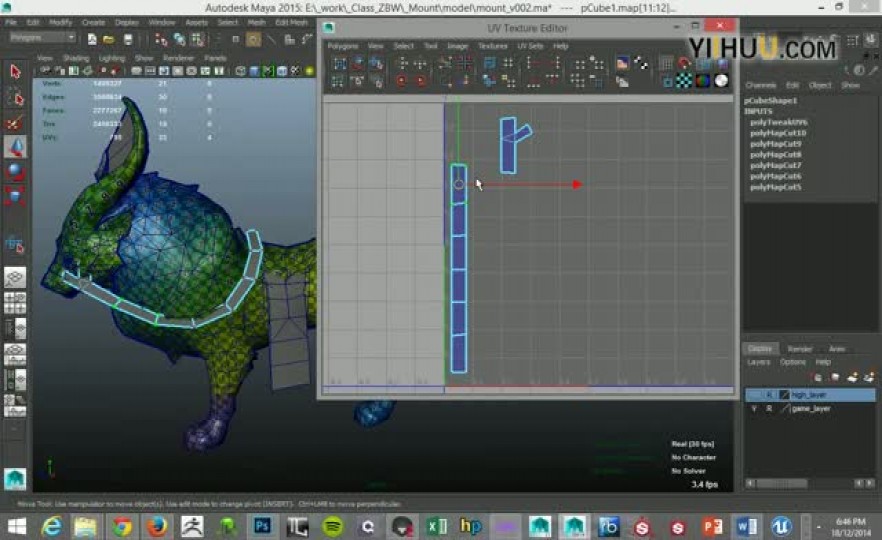Select the polyMapCut5 input node
This screenshot has width=882, height=540.
(x=776, y=187)
